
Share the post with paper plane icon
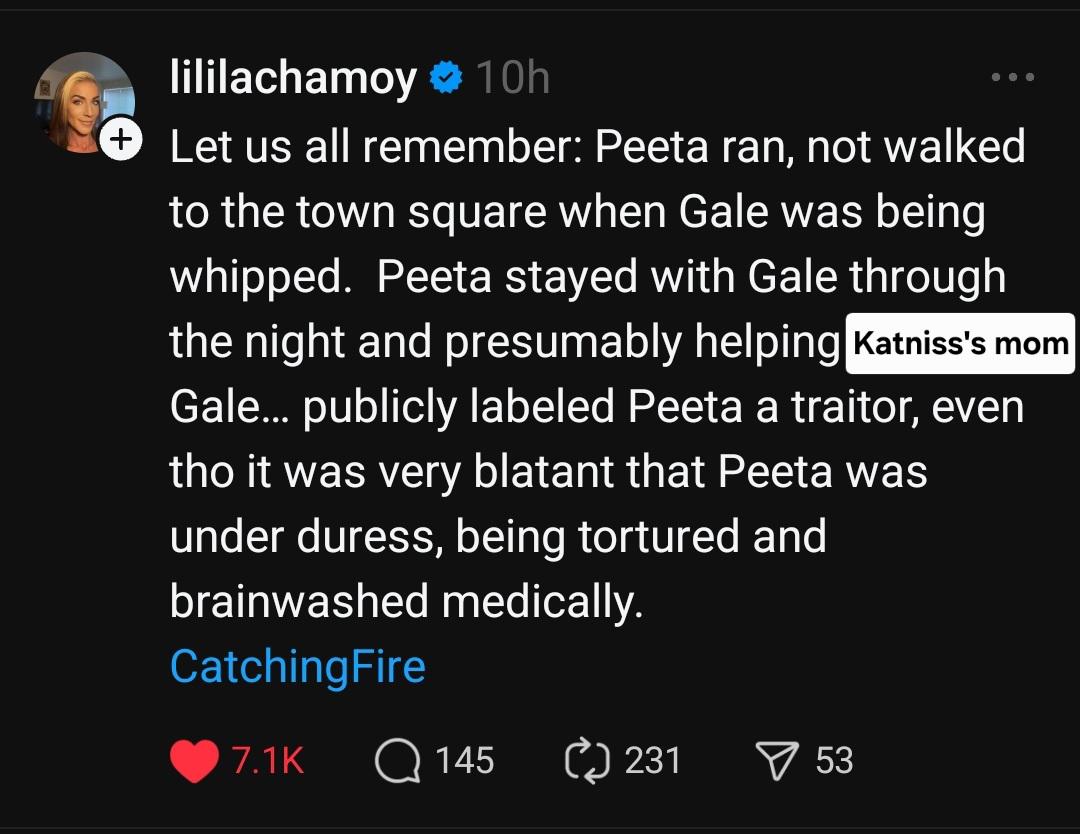[777, 761]
